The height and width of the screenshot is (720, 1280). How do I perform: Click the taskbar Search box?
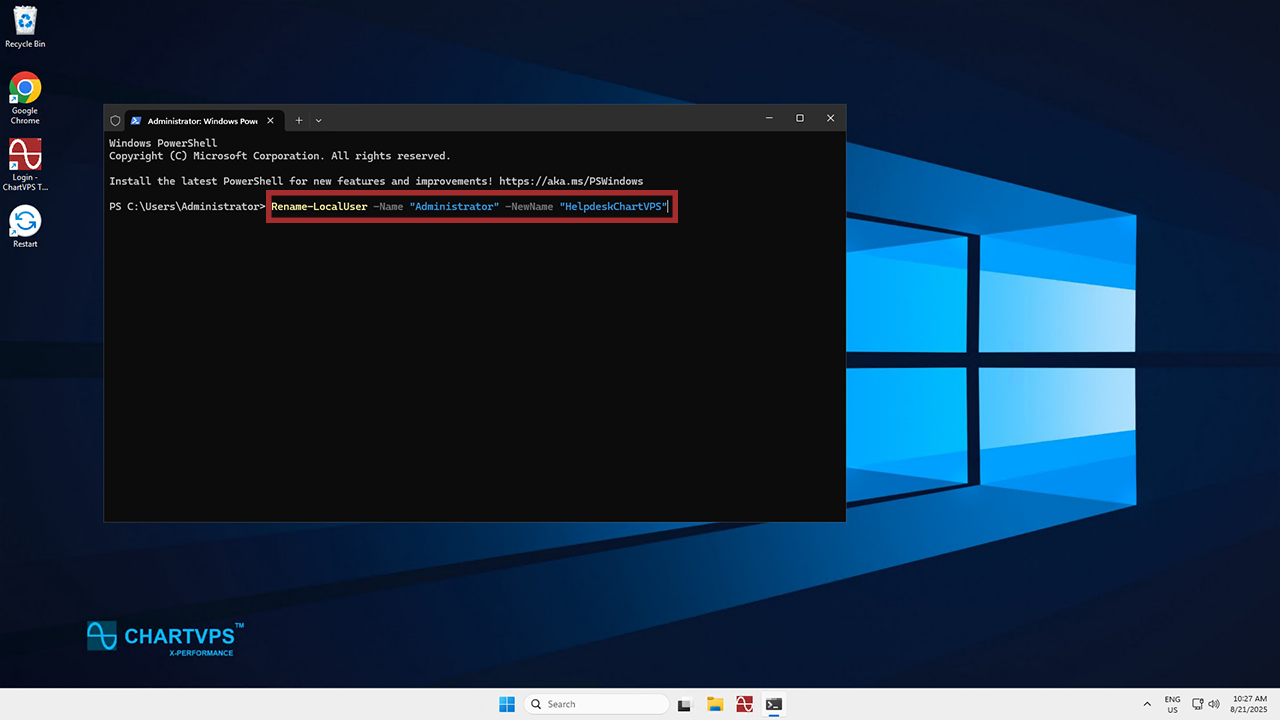(597, 704)
